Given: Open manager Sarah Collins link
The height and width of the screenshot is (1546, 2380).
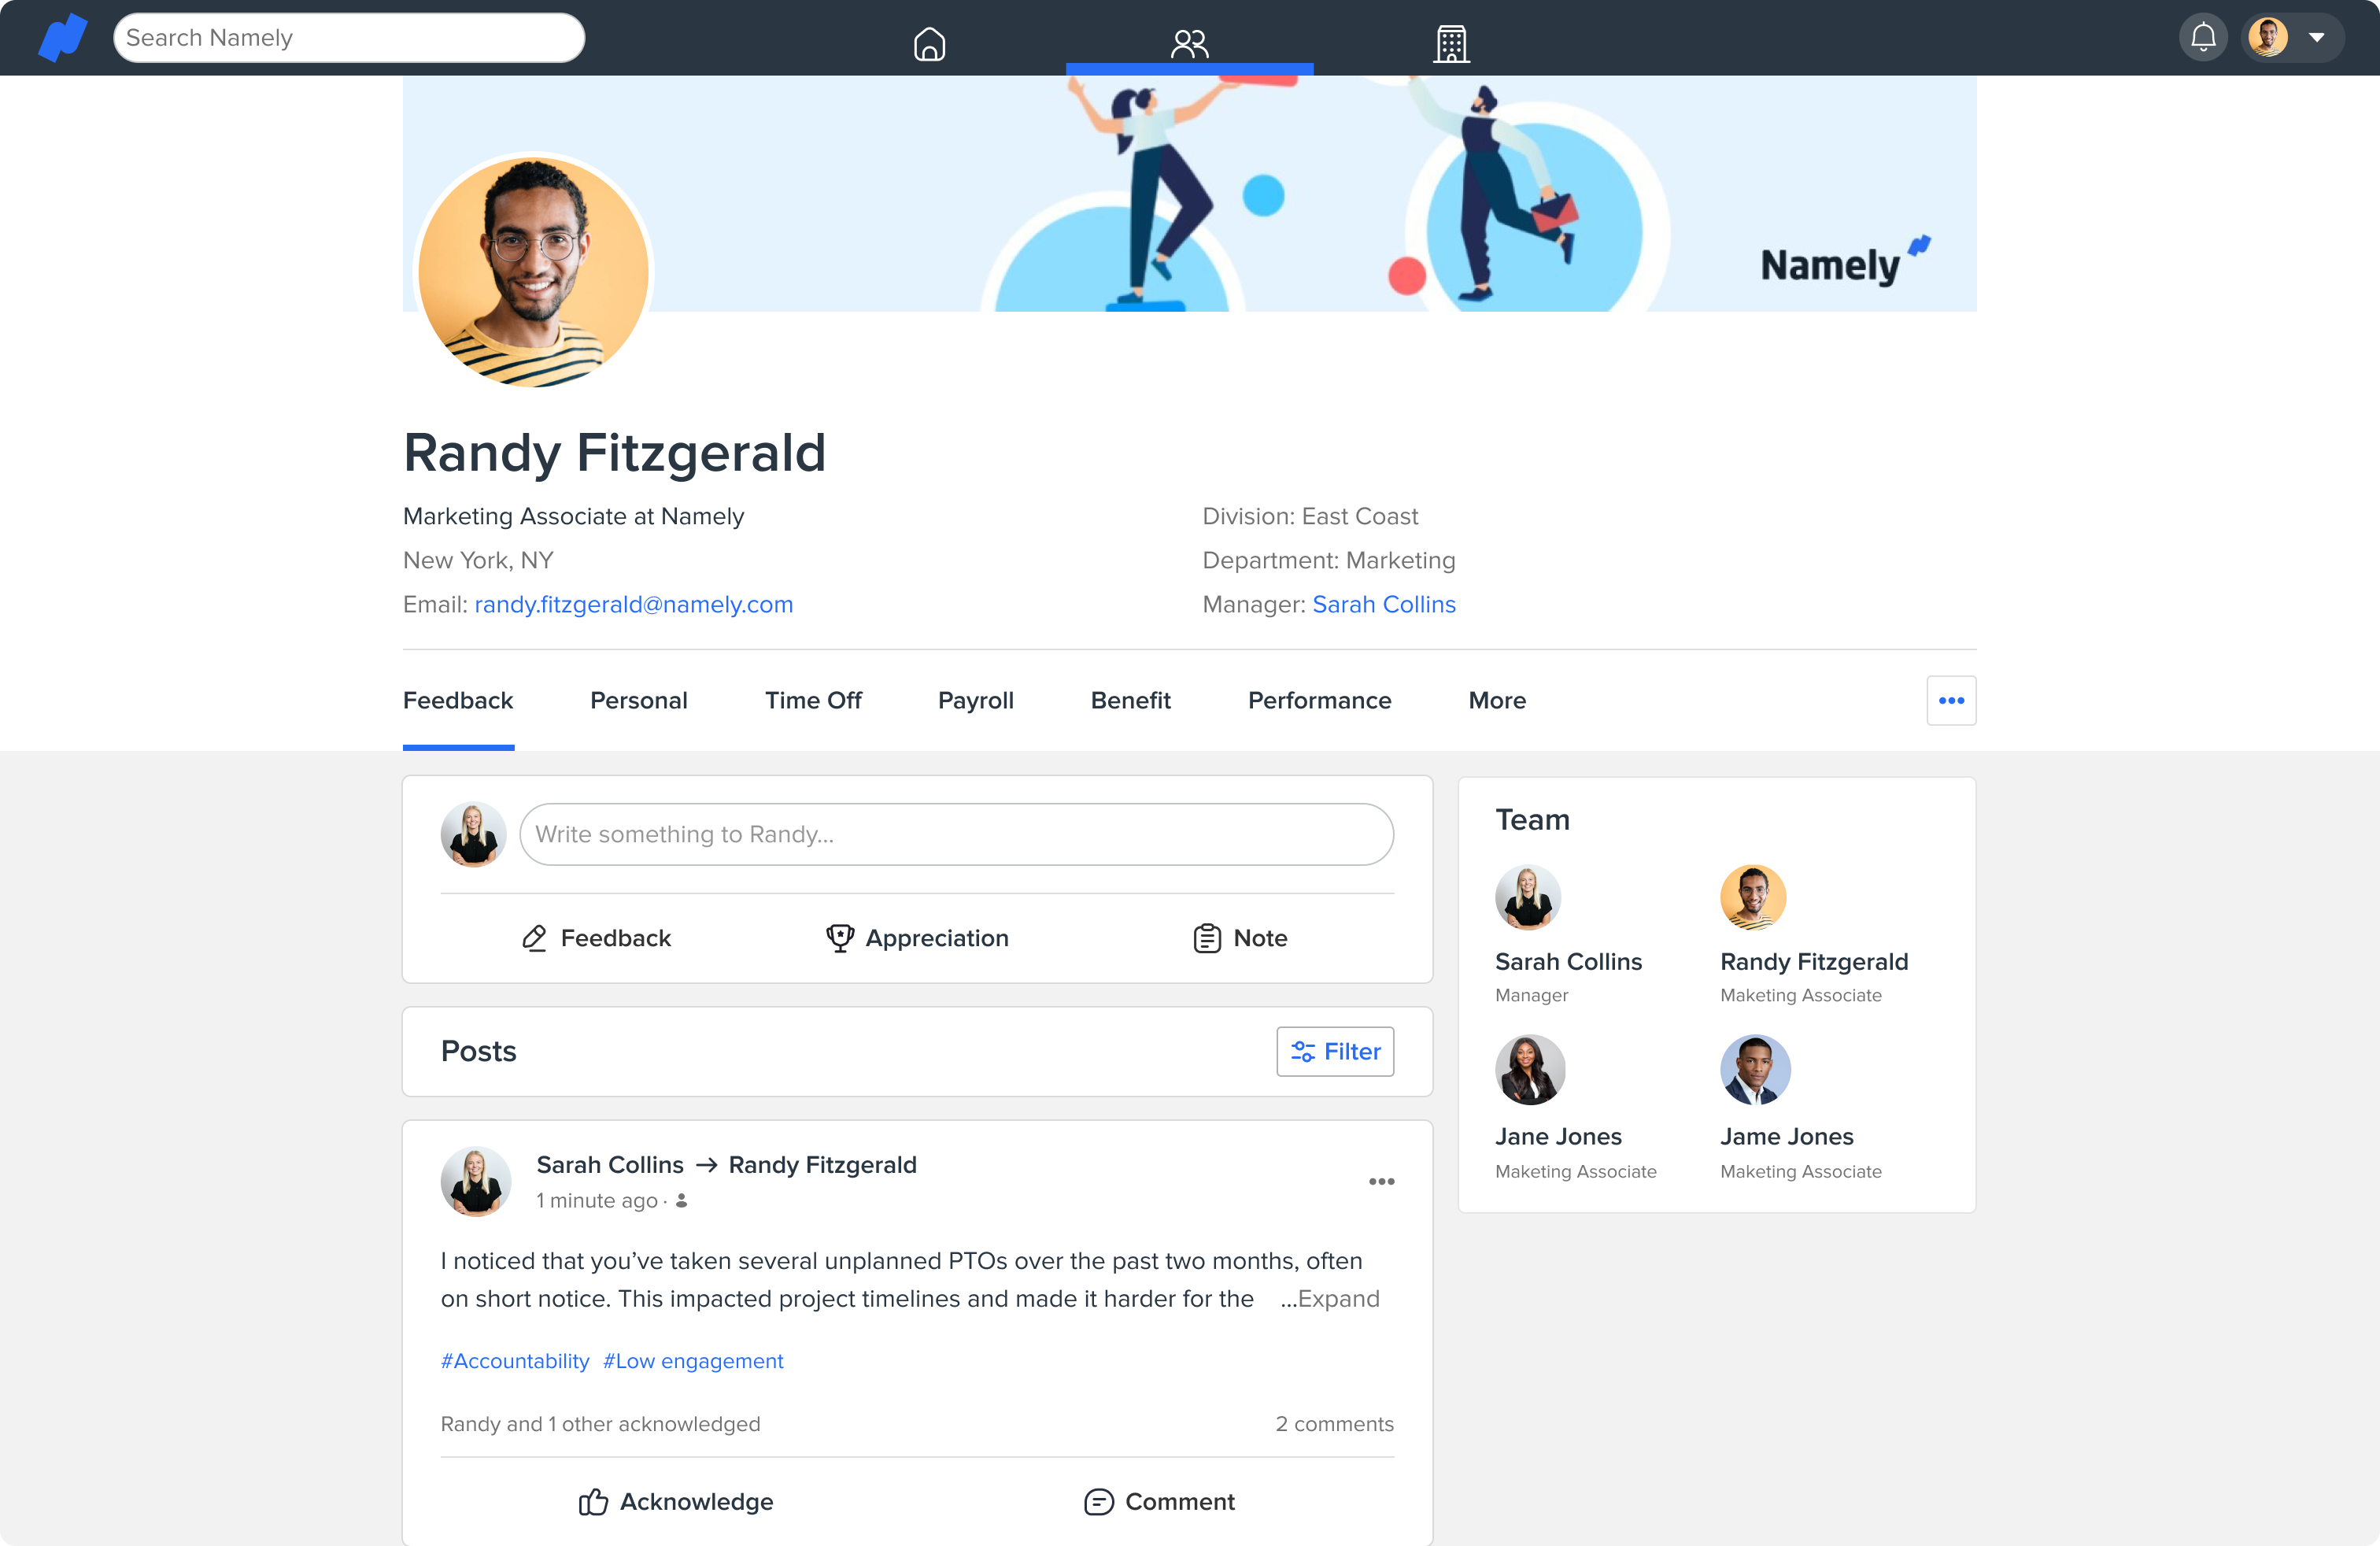Looking at the screenshot, I should tap(1383, 604).
